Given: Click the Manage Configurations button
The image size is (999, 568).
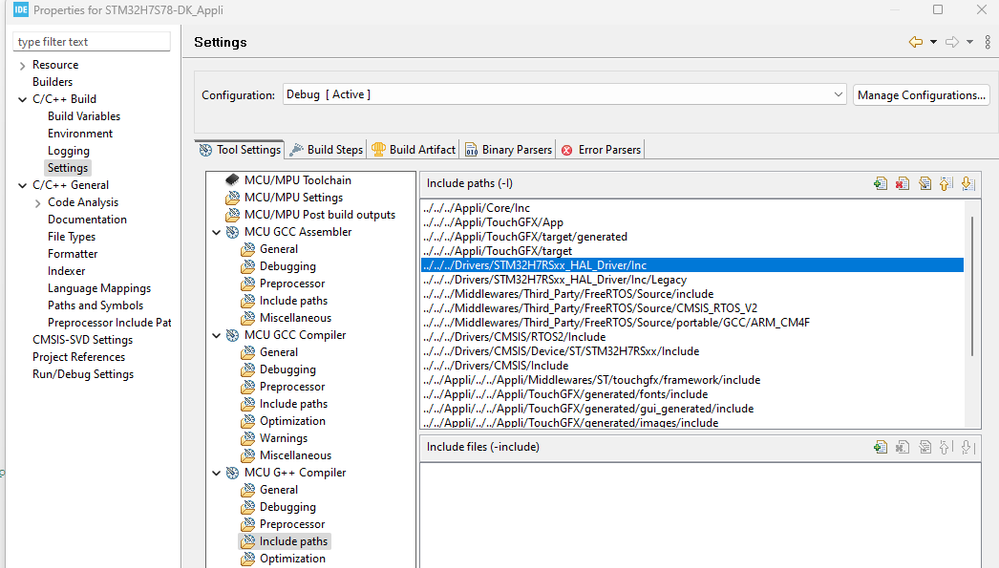Looking at the screenshot, I should pyautogui.click(x=921, y=95).
